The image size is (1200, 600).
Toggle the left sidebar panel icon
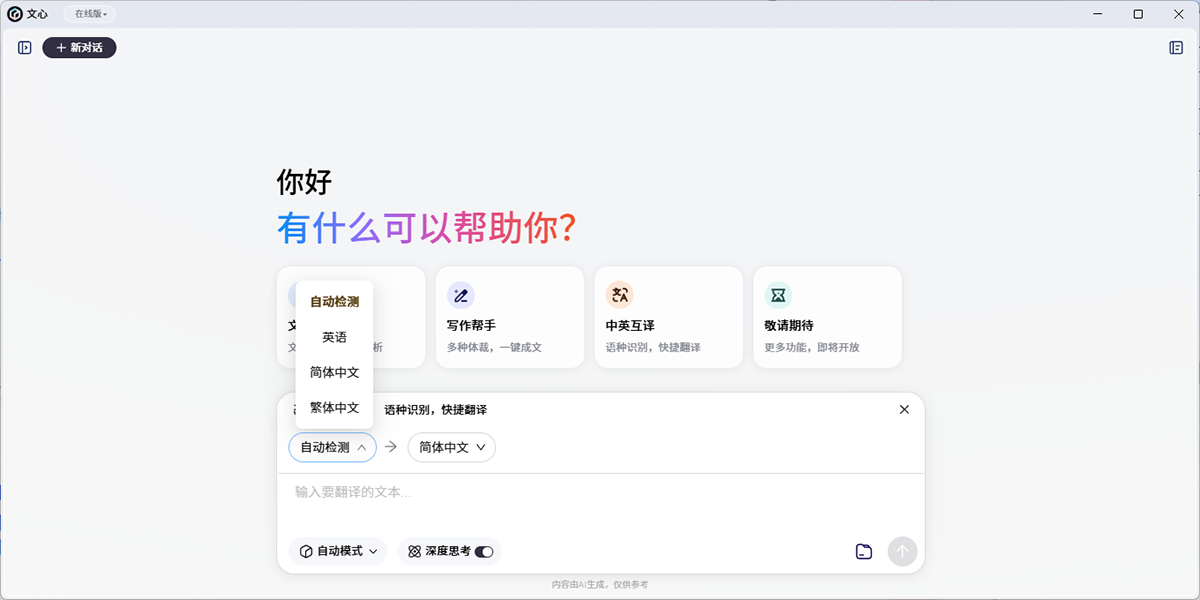[25, 47]
